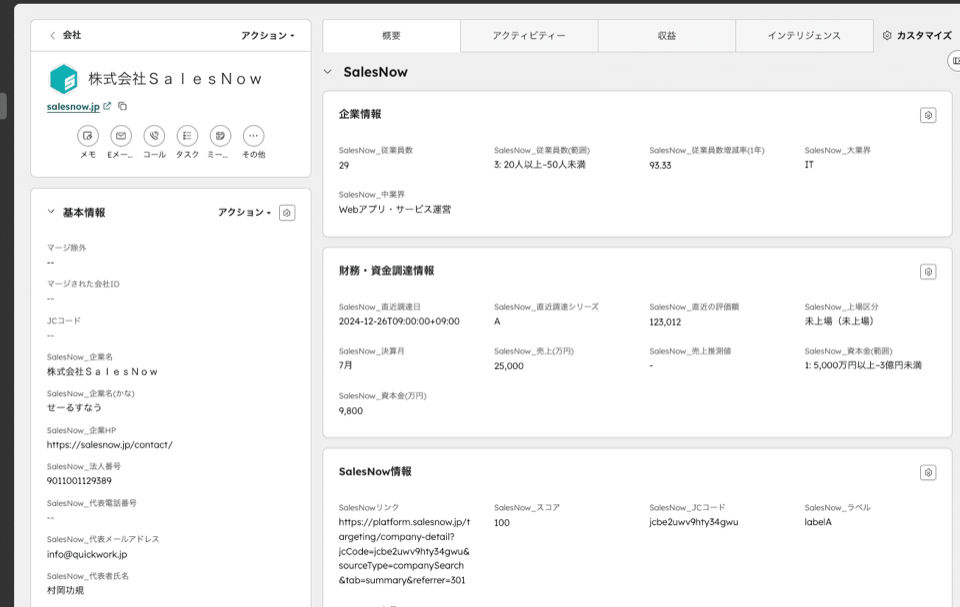Schedule a ミーティング
The height and width of the screenshot is (607, 960).
click(x=220, y=136)
